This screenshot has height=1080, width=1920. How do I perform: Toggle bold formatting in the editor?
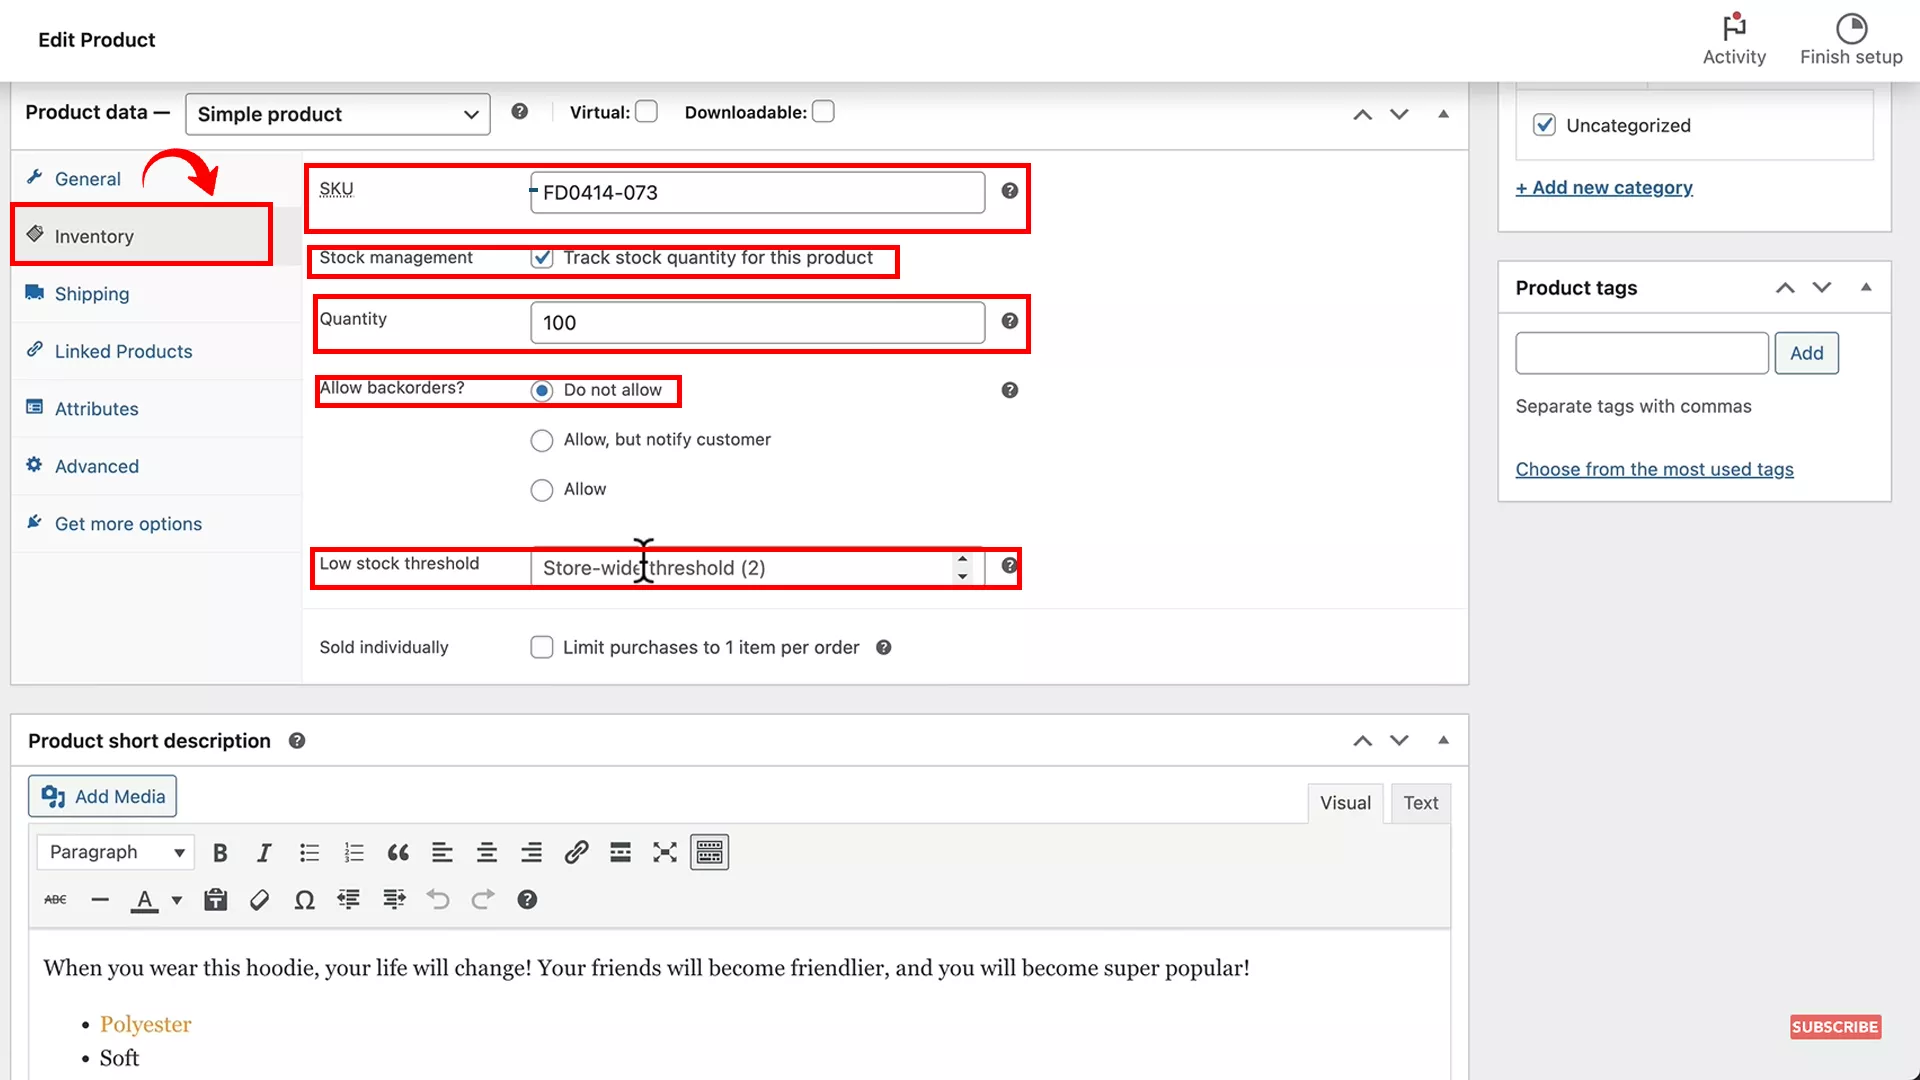click(x=219, y=852)
